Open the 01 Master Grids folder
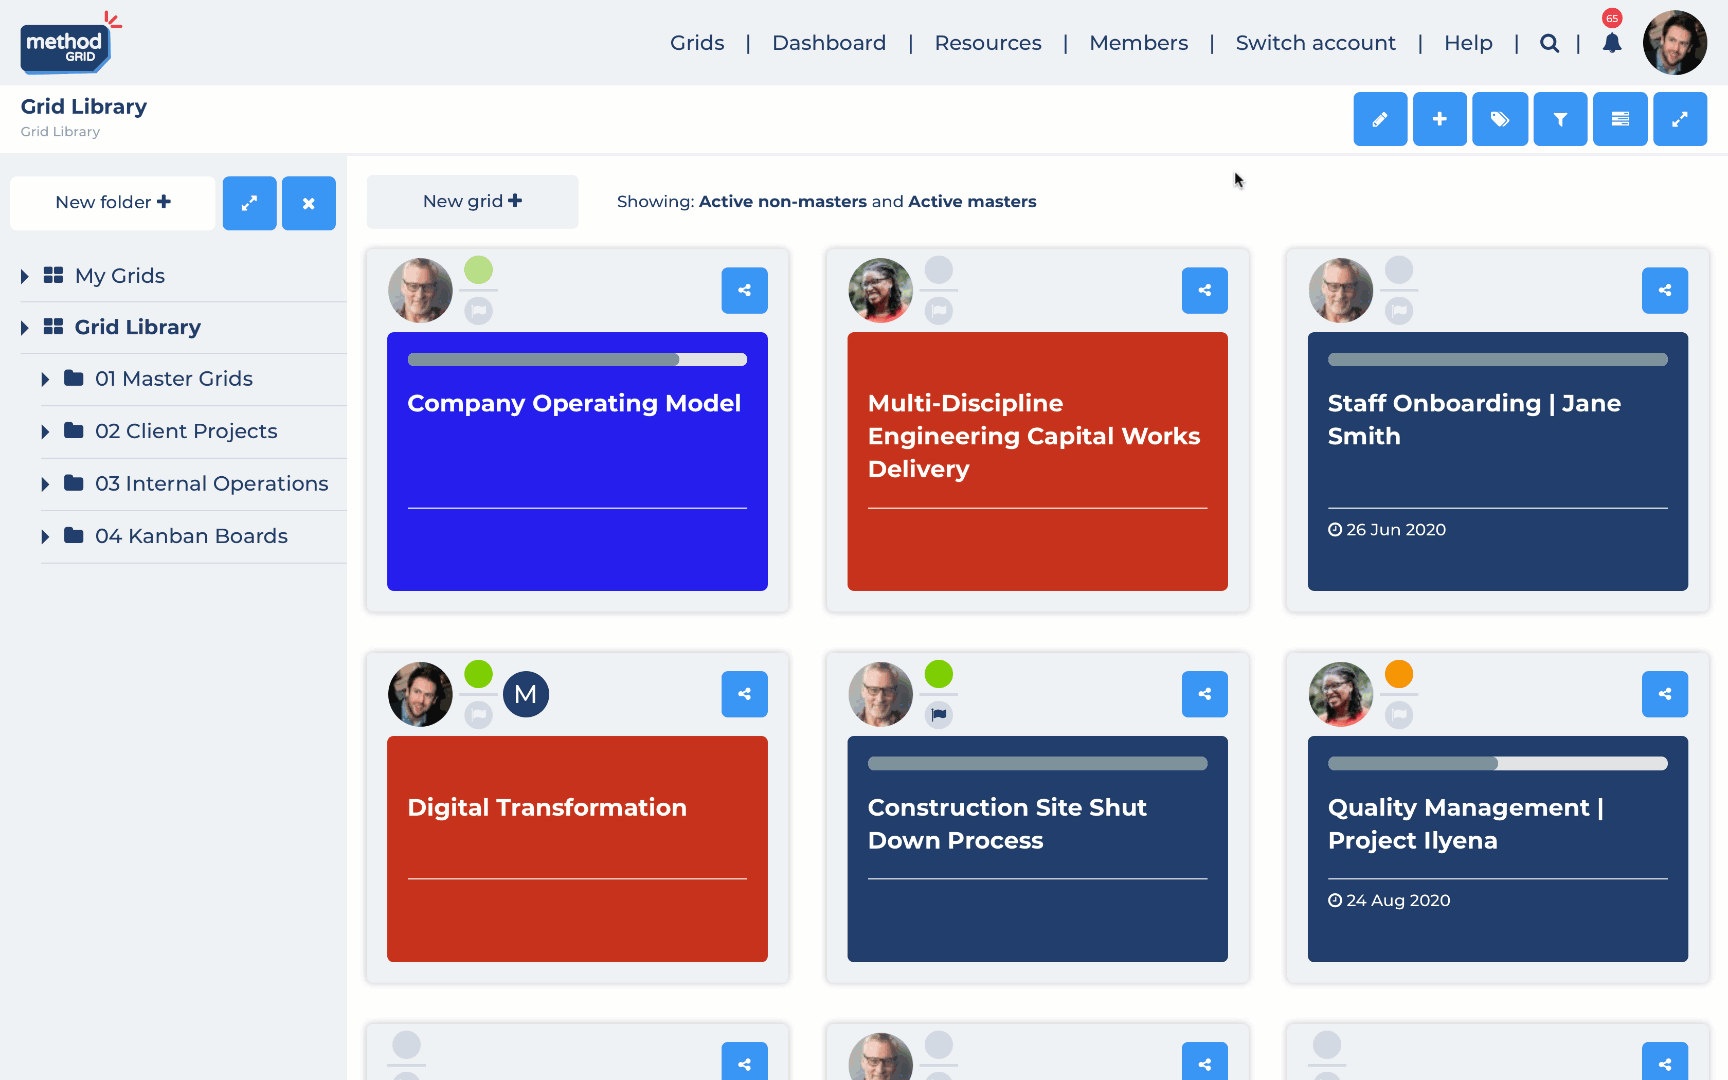The image size is (1728, 1080). [174, 379]
